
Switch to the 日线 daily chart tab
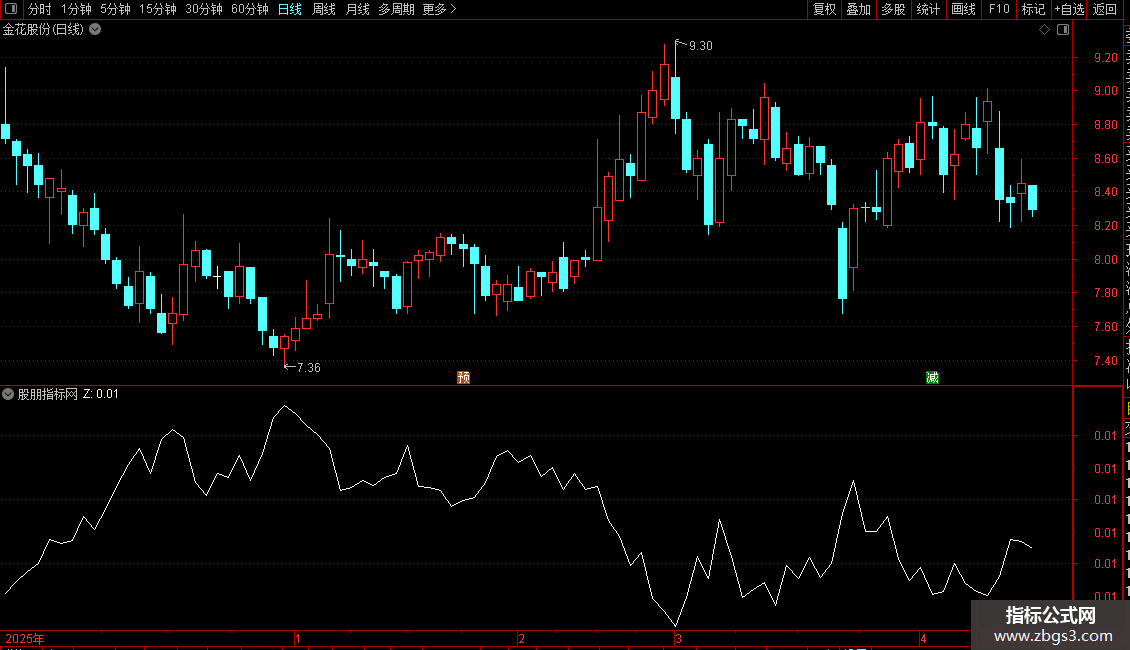coord(290,9)
